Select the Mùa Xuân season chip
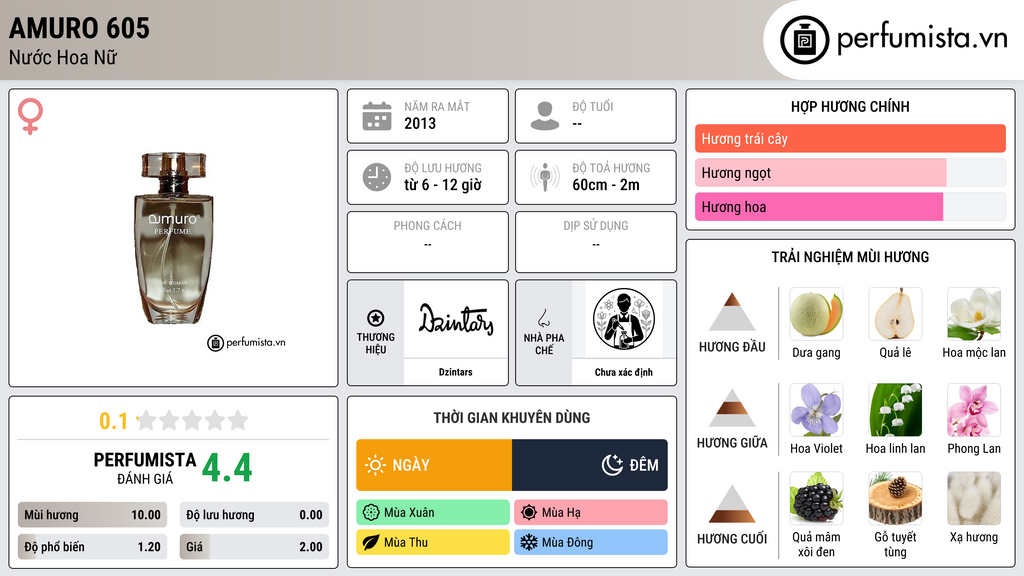Image resolution: width=1024 pixels, height=576 pixels. [433, 513]
